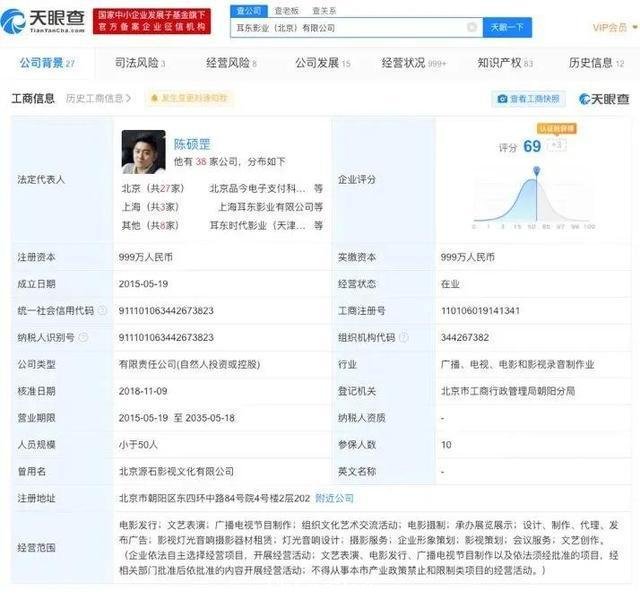The height and width of the screenshot is (600, 640).
Task: Expand 历史工商信息 link with chevron
Action: (x=98, y=98)
